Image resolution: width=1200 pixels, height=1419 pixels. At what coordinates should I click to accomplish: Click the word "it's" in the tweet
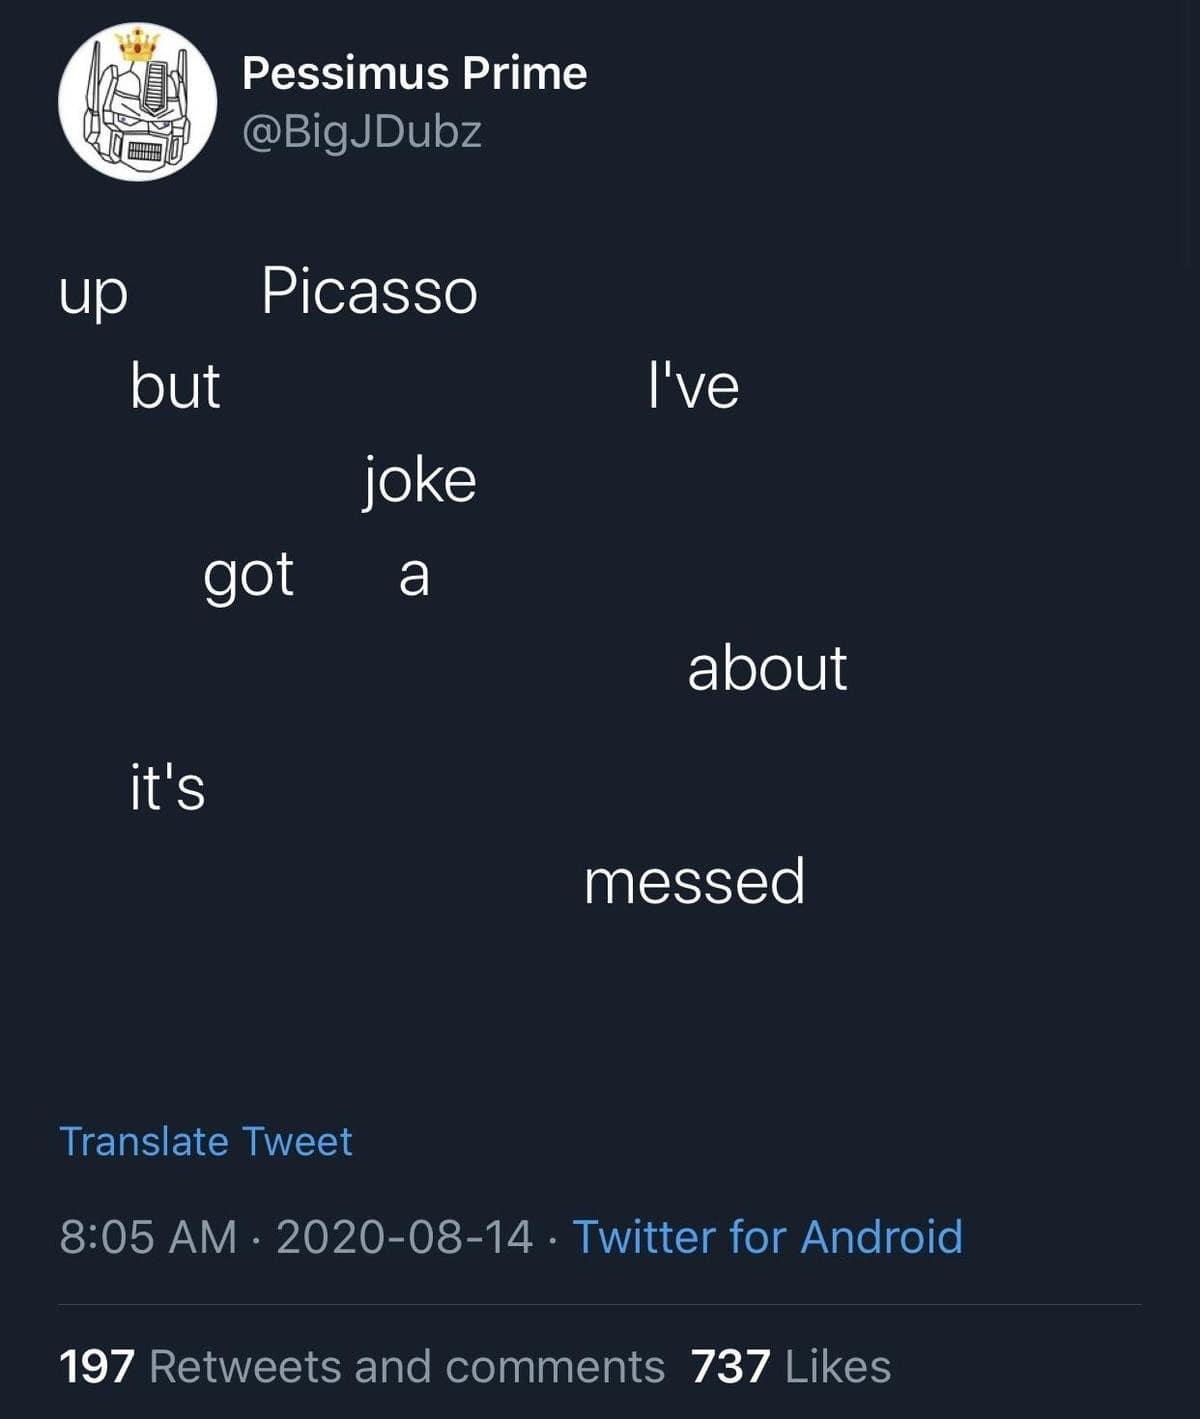point(167,787)
